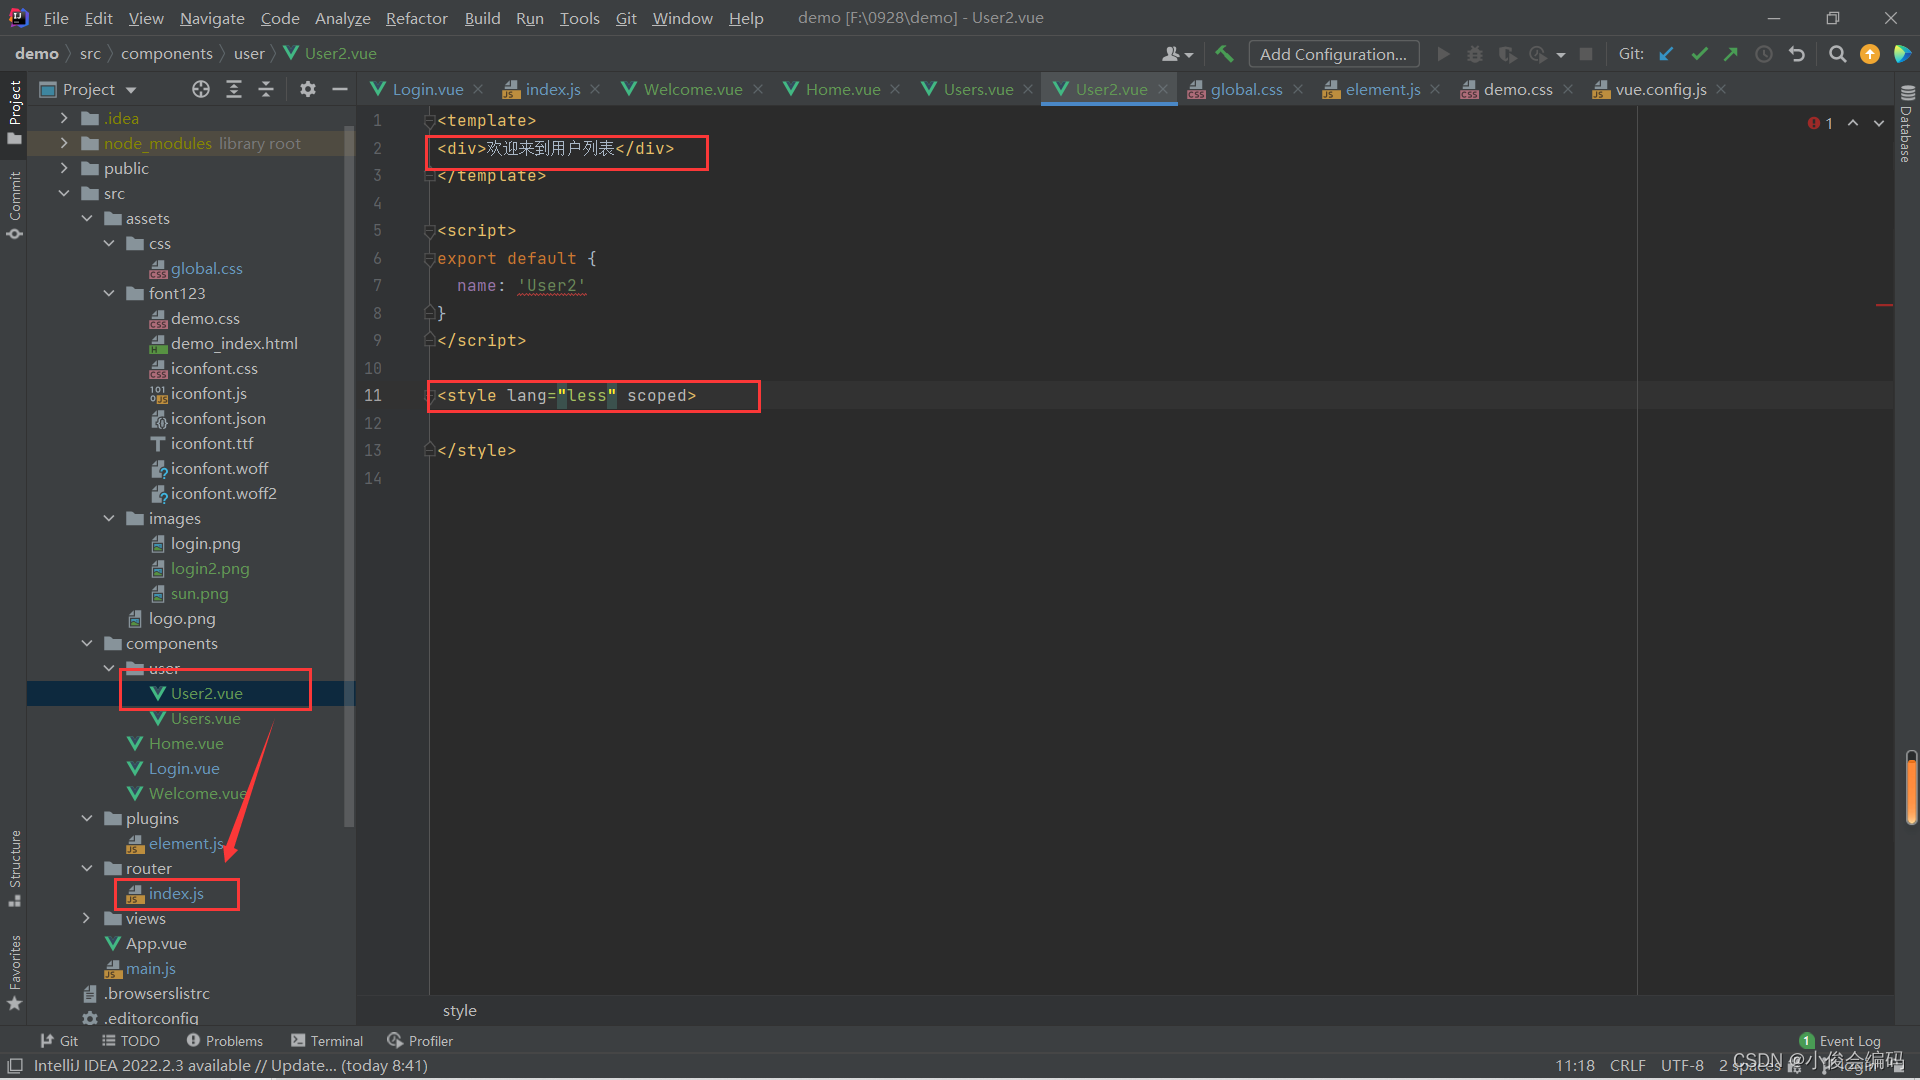Screen dimensions: 1920x1080
Task: Click Rollback undo arrow in toolbar
Action: pos(1797,54)
